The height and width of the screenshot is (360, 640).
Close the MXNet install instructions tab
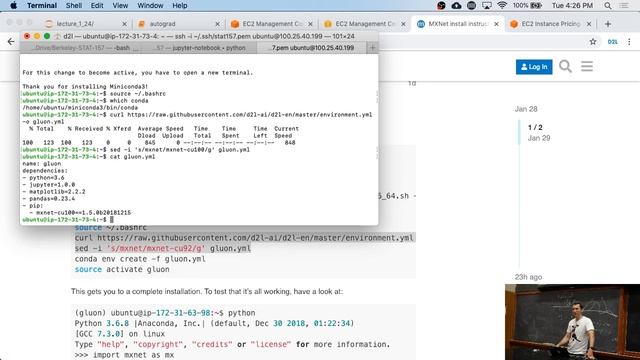coord(496,24)
